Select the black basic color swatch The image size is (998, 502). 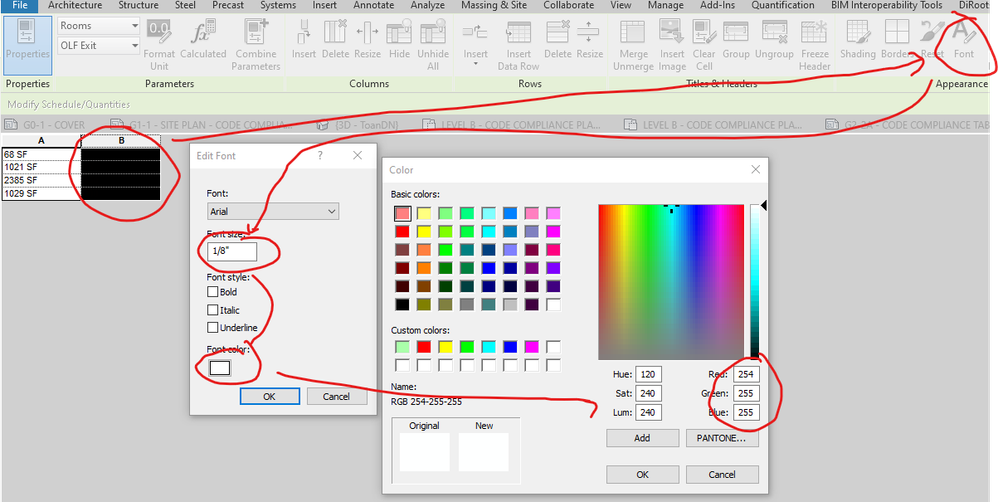pyautogui.click(x=402, y=305)
